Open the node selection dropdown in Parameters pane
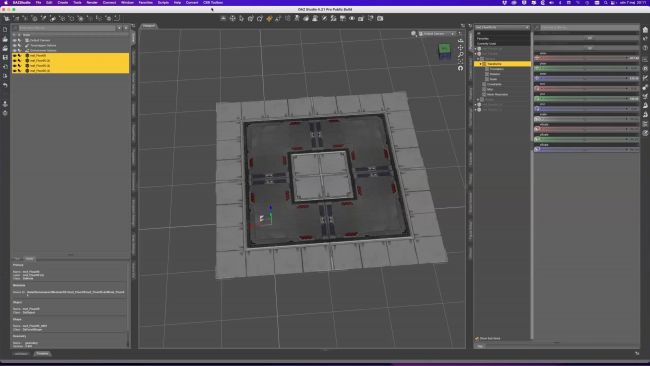 coord(502,27)
